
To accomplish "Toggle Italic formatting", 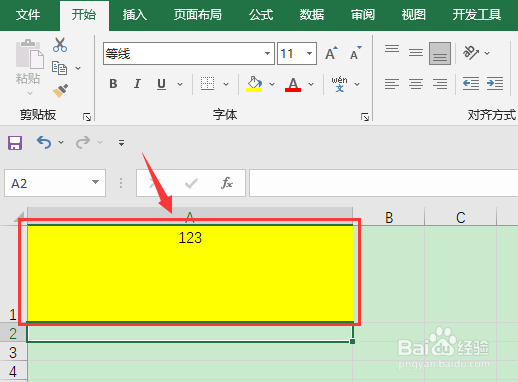I will tap(137, 84).
